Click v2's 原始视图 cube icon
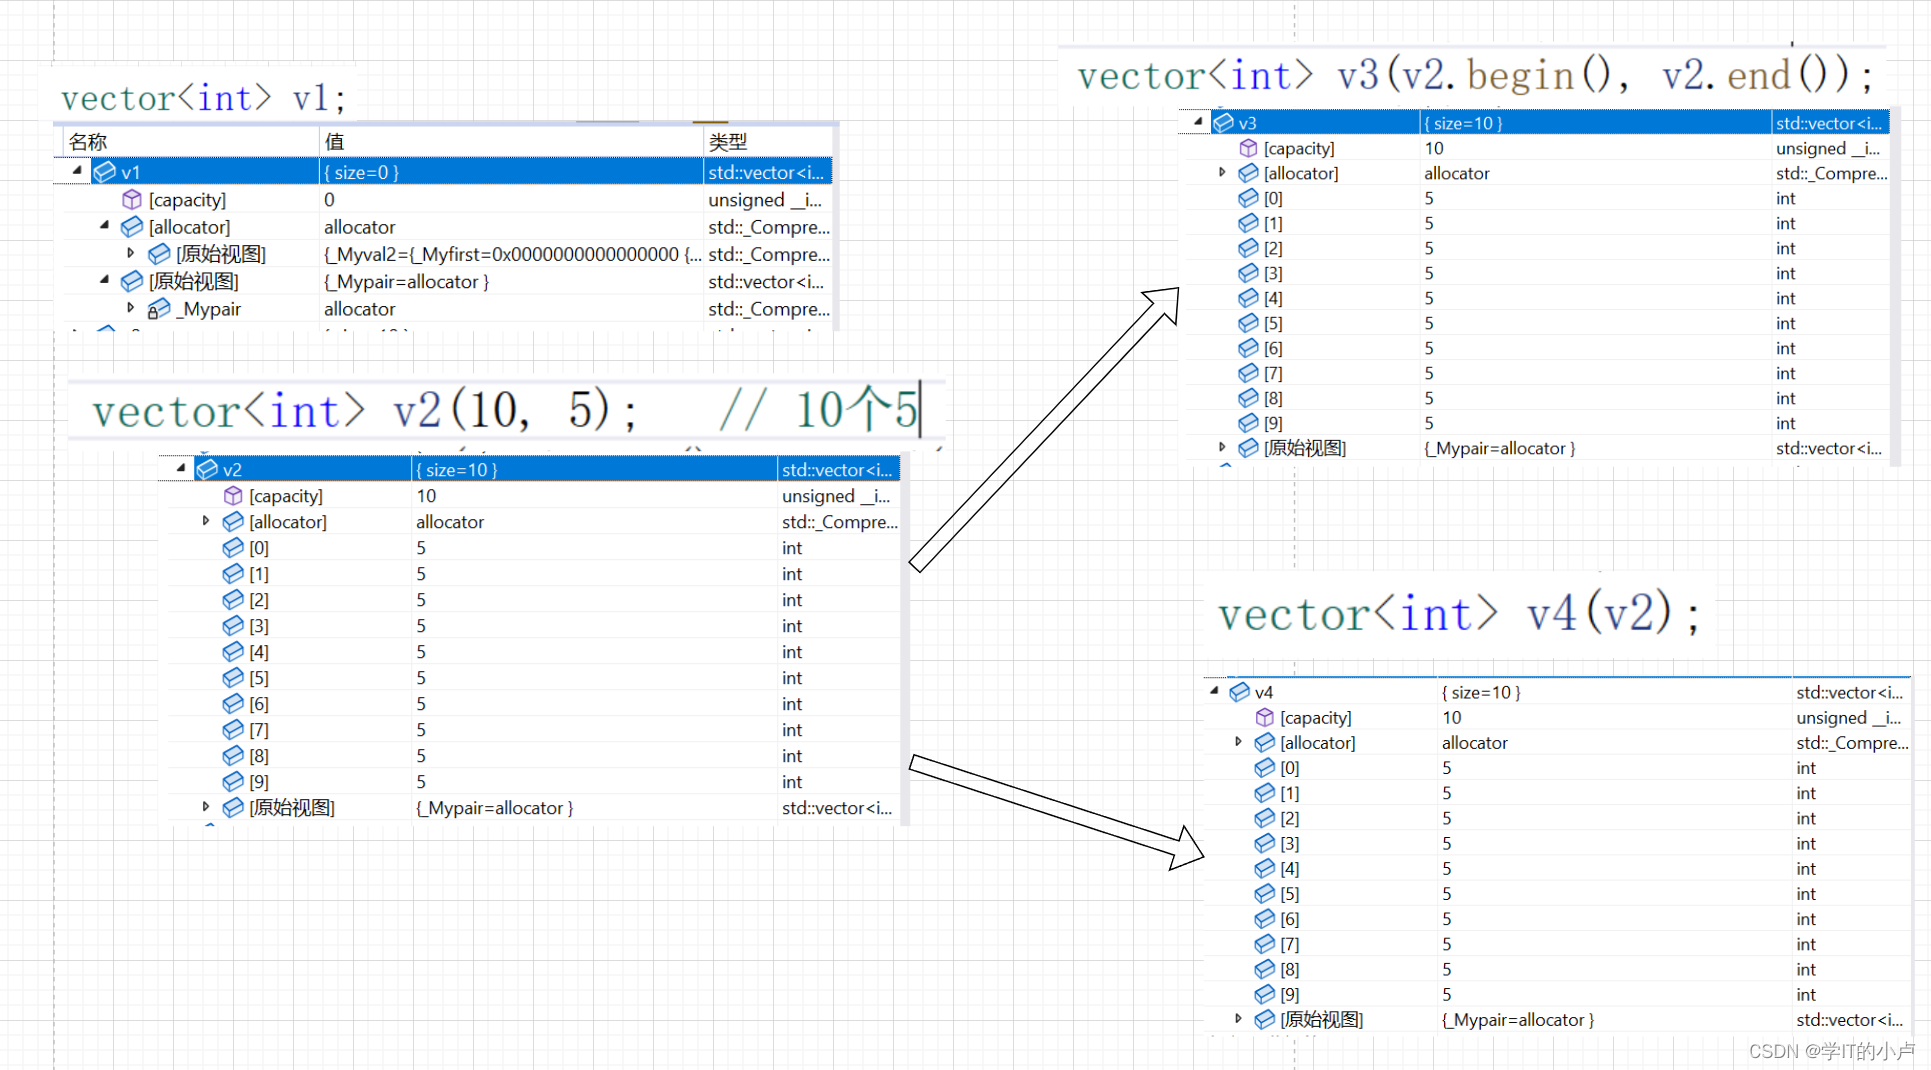The height and width of the screenshot is (1070, 1931). click(233, 807)
